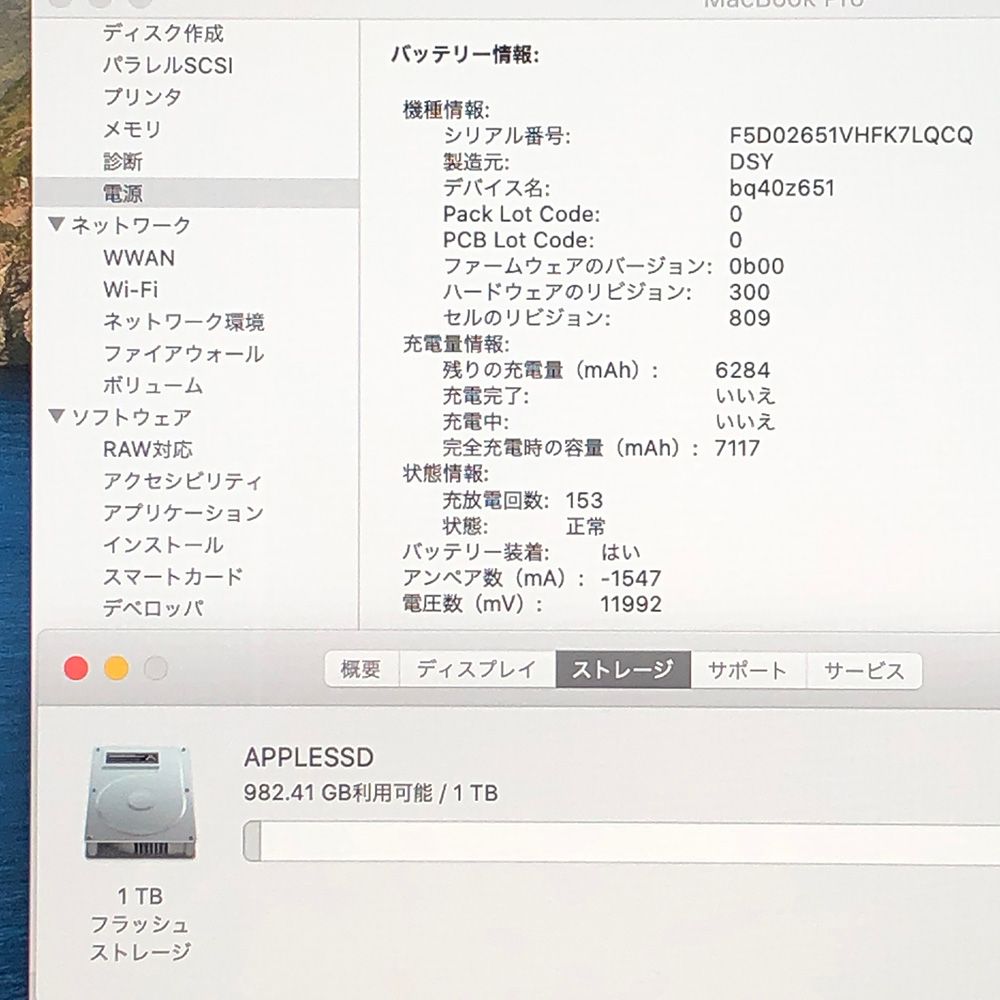Open プリンタ in the sidebar

pyautogui.click(x=143, y=97)
